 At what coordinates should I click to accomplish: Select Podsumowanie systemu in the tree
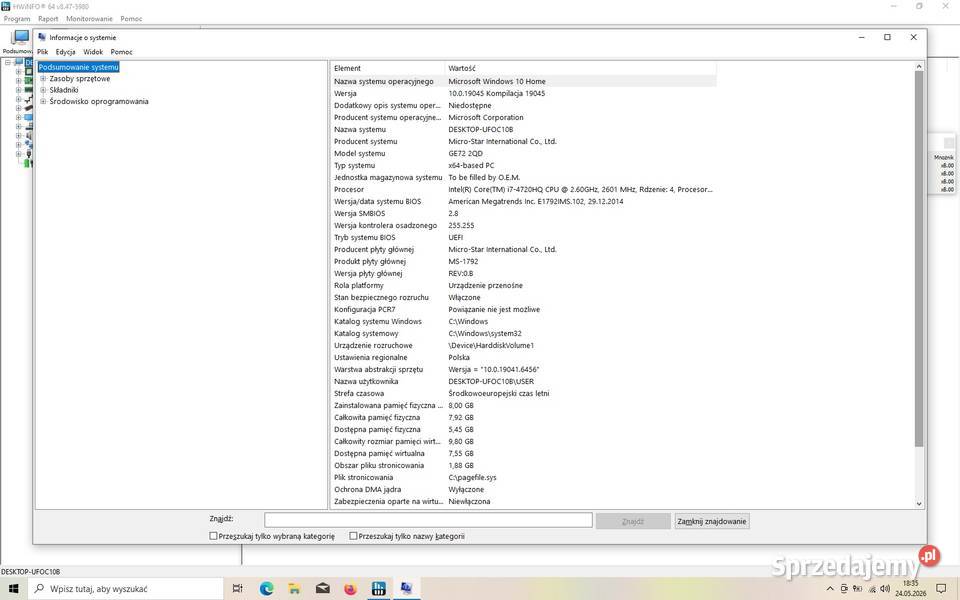pyautogui.click(x=78, y=67)
